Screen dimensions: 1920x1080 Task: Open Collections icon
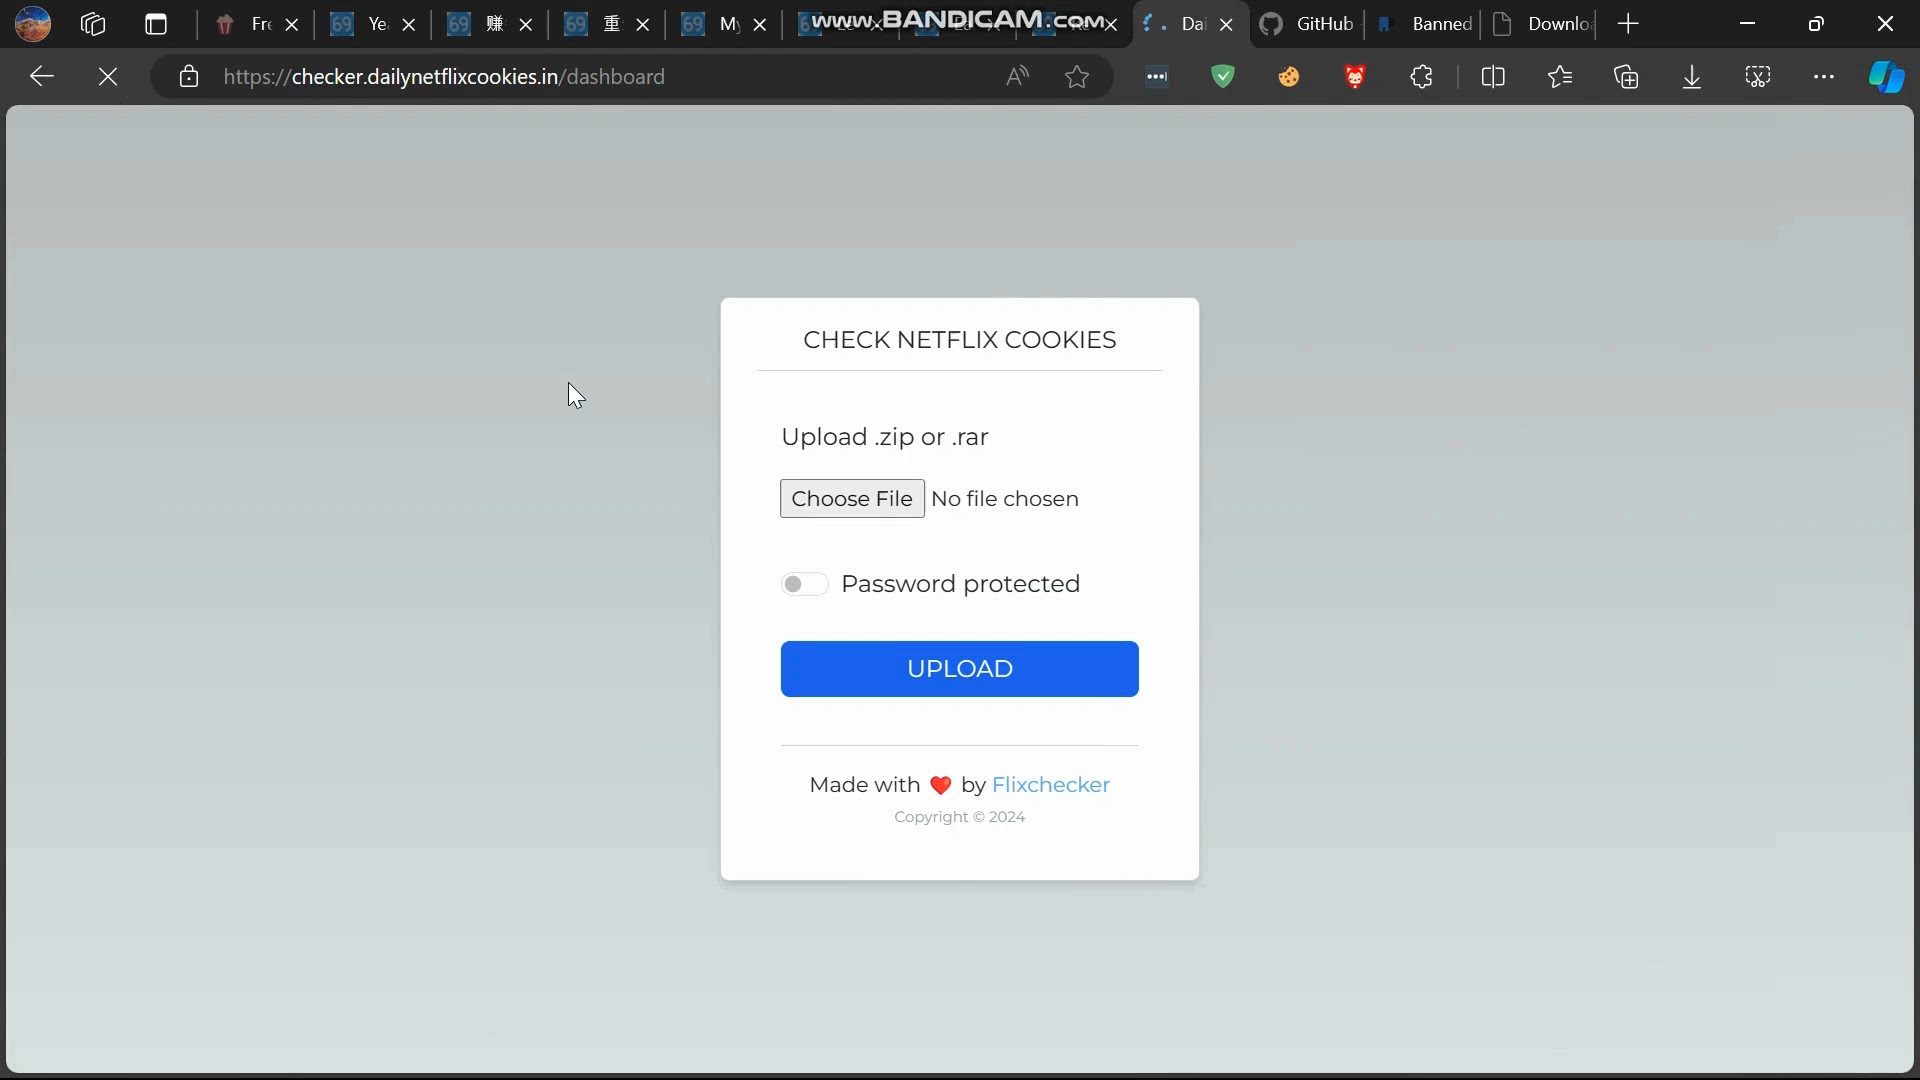tap(1626, 77)
